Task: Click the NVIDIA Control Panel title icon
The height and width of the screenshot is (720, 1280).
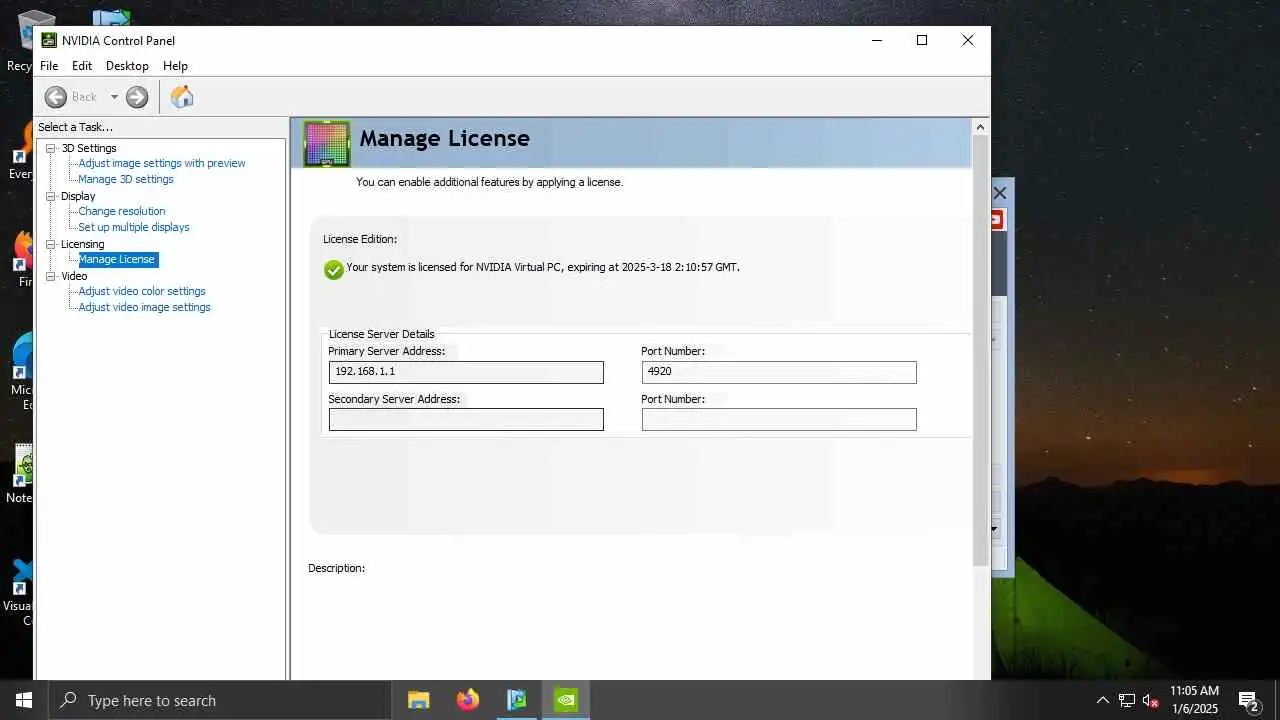Action: [49, 40]
